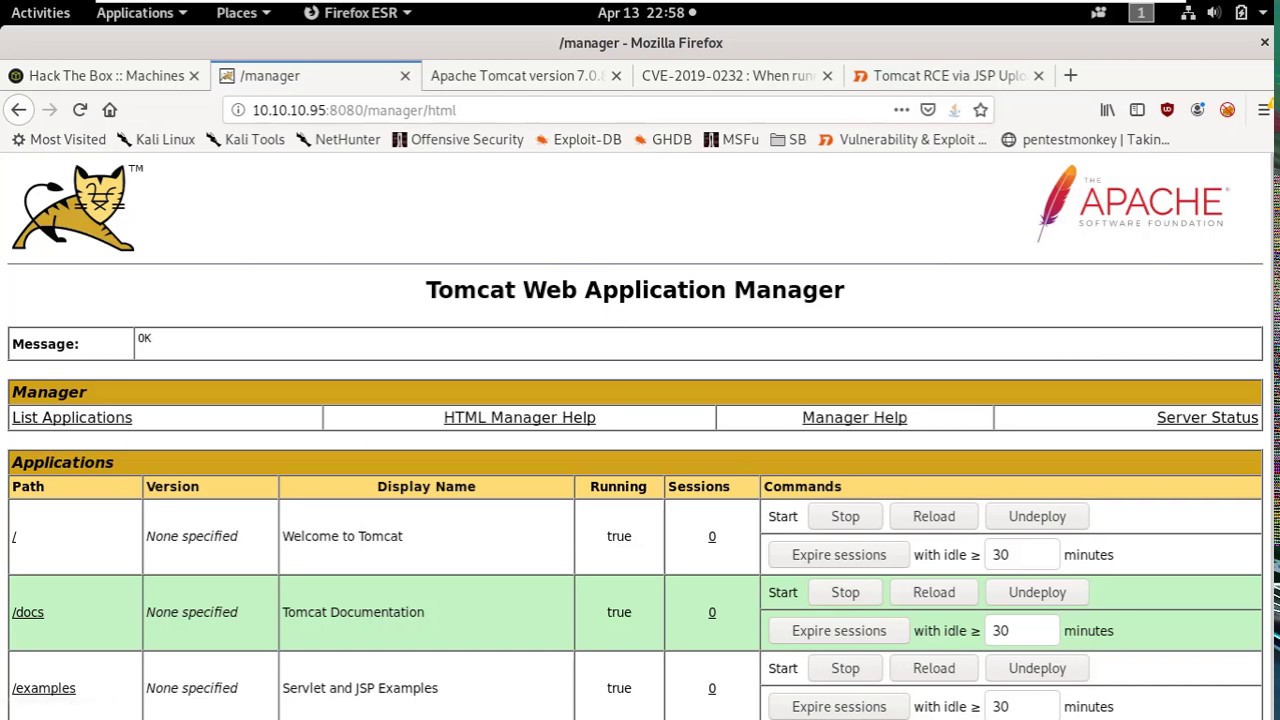
Task: Switch to Tomcat RCE via JSP tab
Action: tap(949, 76)
